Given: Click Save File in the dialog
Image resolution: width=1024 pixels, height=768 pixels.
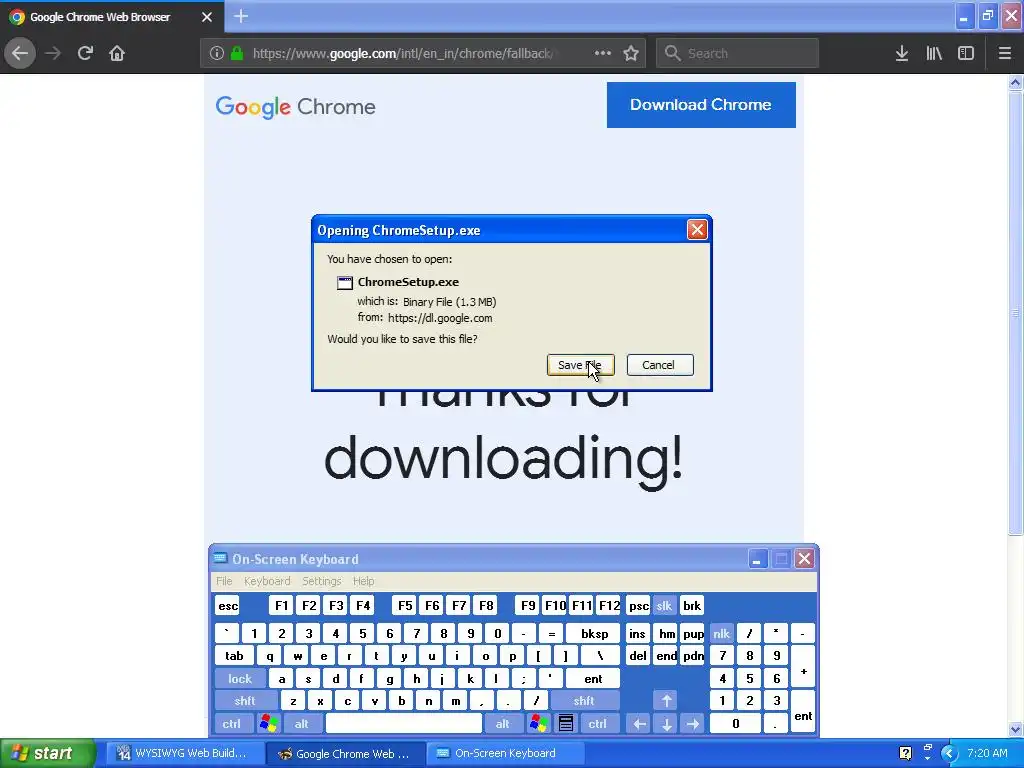Looking at the screenshot, I should (581, 365).
